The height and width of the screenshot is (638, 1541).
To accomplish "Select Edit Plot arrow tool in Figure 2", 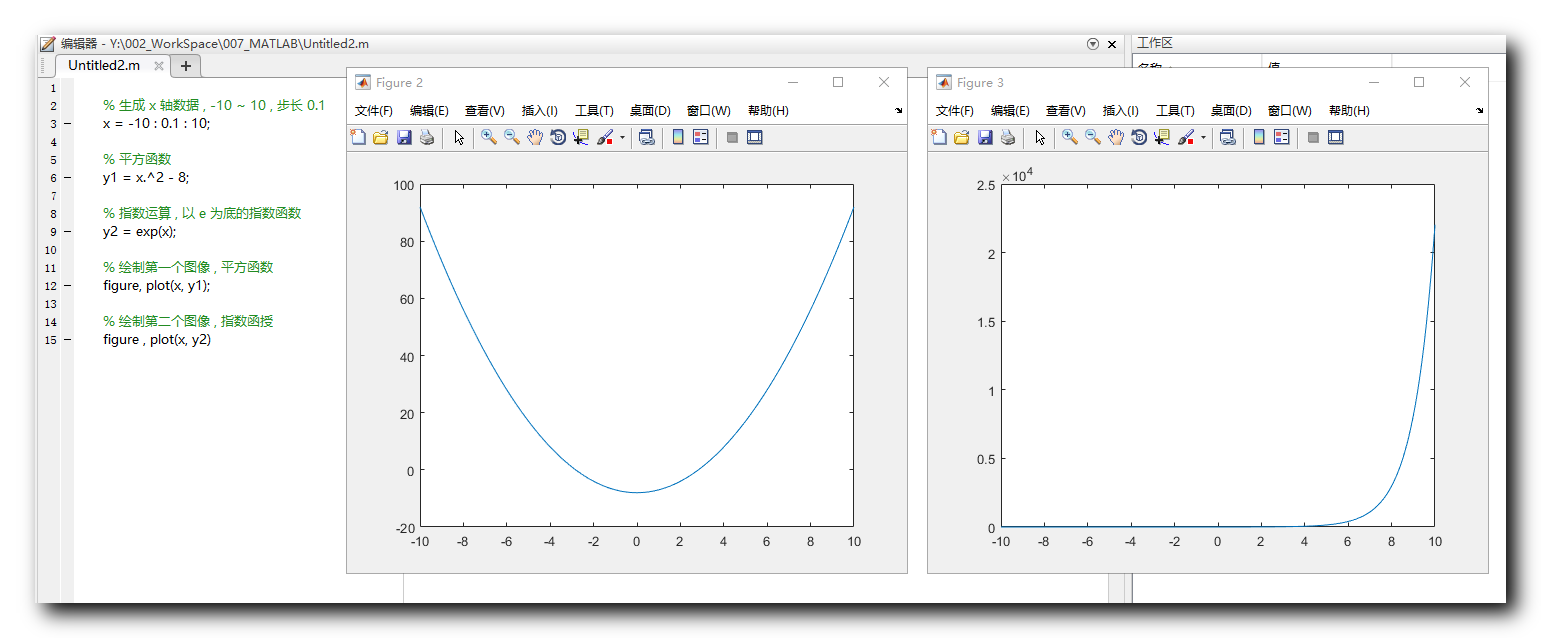I will (459, 137).
